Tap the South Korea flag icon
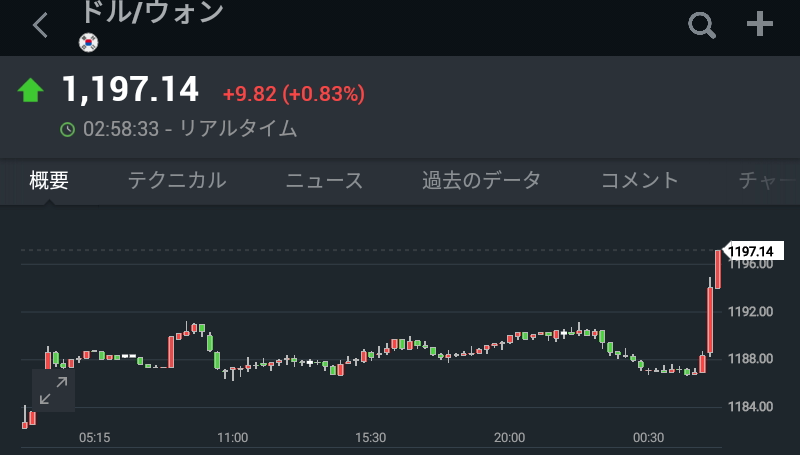Viewport: 800px width, 455px height. tap(89, 42)
